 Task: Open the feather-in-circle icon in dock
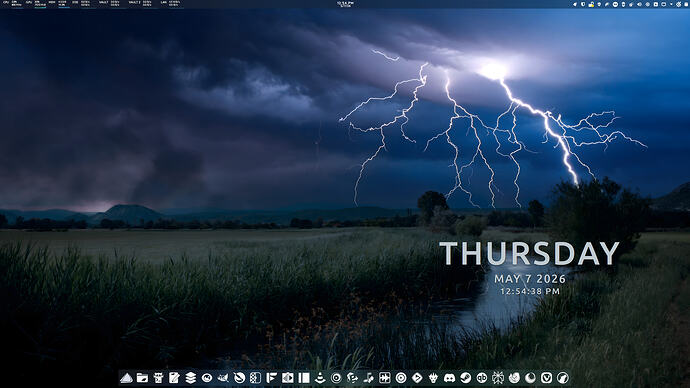pos(239,378)
